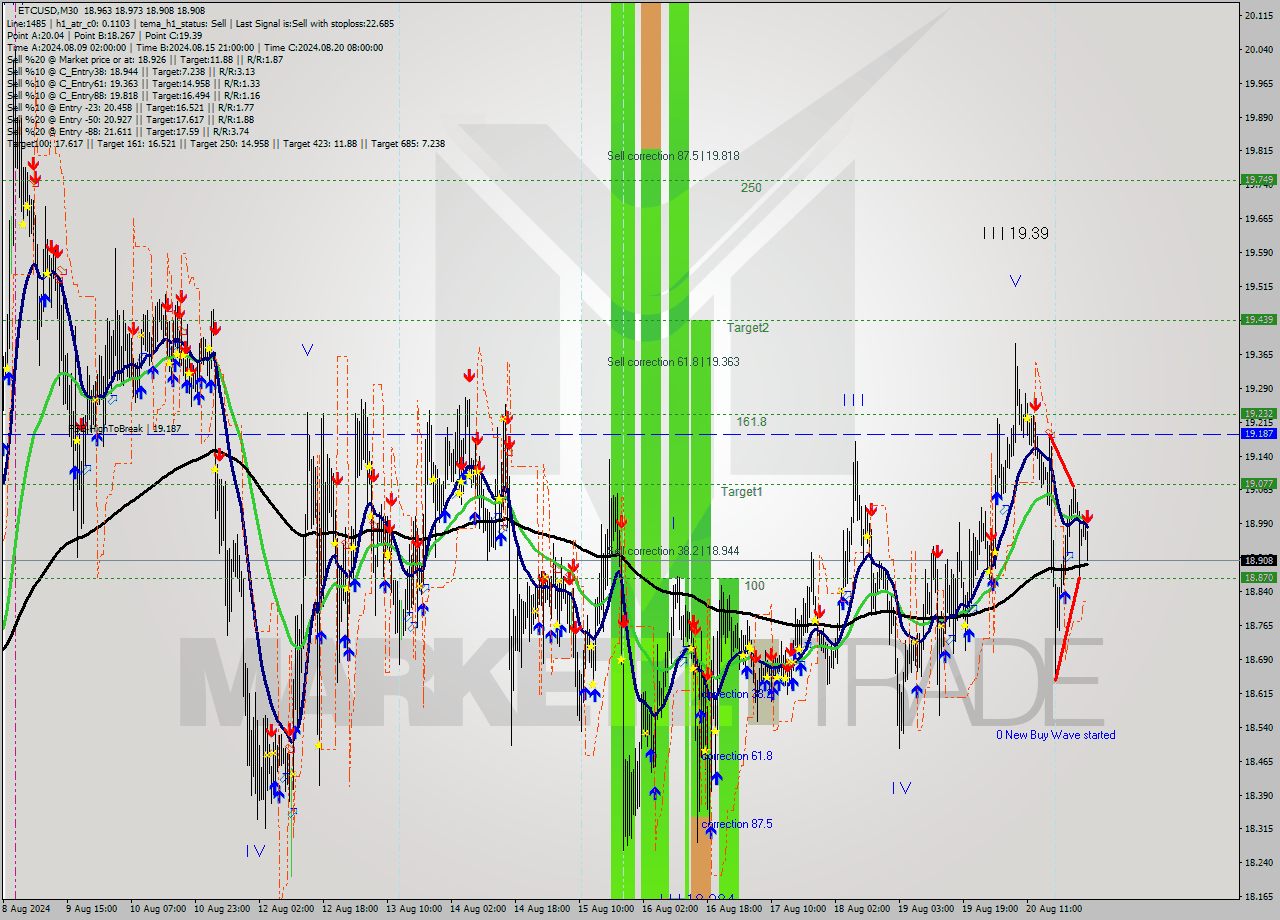Click the blue 'correction 87.5' label
The height and width of the screenshot is (920, 1280).
tap(737, 824)
